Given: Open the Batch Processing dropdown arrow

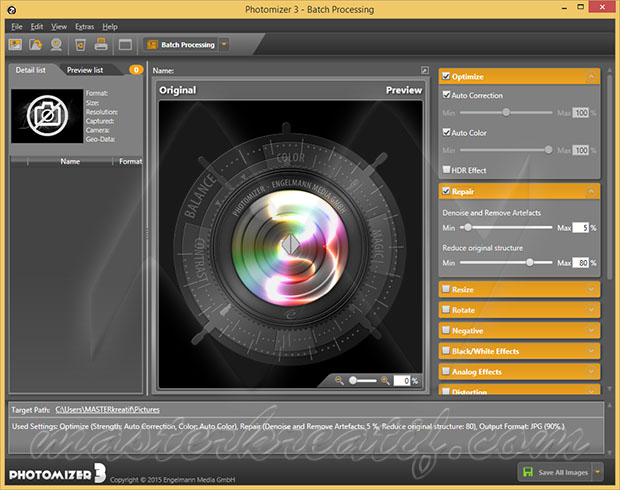Looking at the screenshot, I should point(224,44).
